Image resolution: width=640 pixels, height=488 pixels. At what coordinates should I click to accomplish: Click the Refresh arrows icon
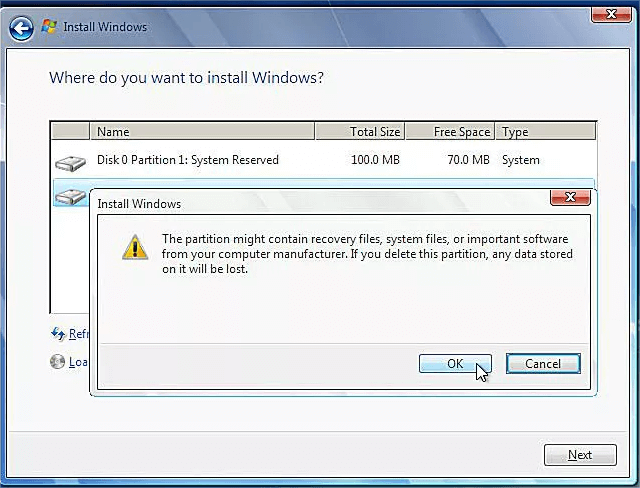click(x=58, y=334)
